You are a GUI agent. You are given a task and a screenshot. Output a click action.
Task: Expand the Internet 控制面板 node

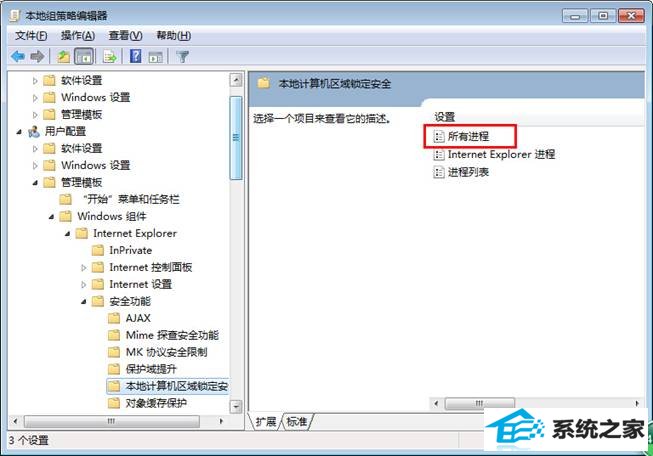(84, 268)
